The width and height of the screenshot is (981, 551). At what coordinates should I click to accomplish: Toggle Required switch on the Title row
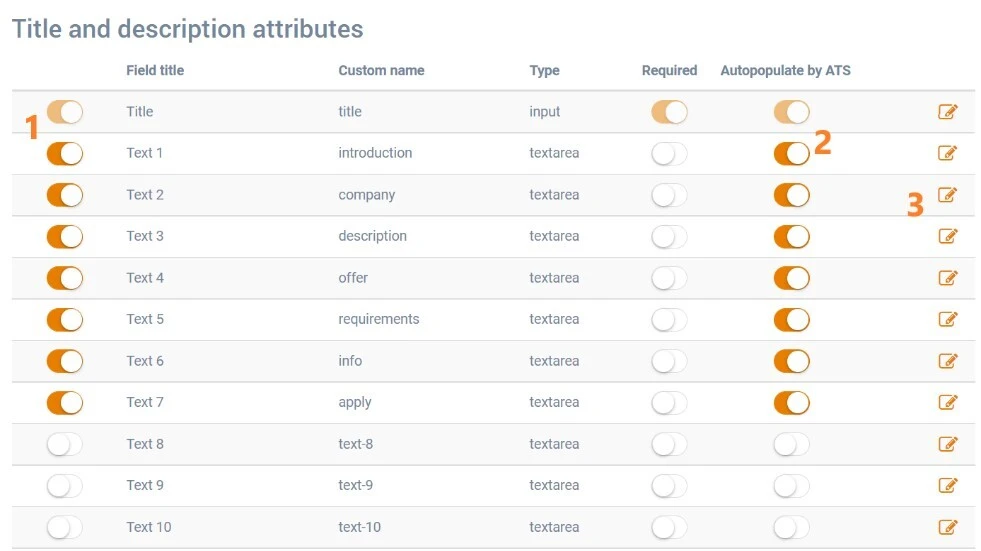pos(669,112)
